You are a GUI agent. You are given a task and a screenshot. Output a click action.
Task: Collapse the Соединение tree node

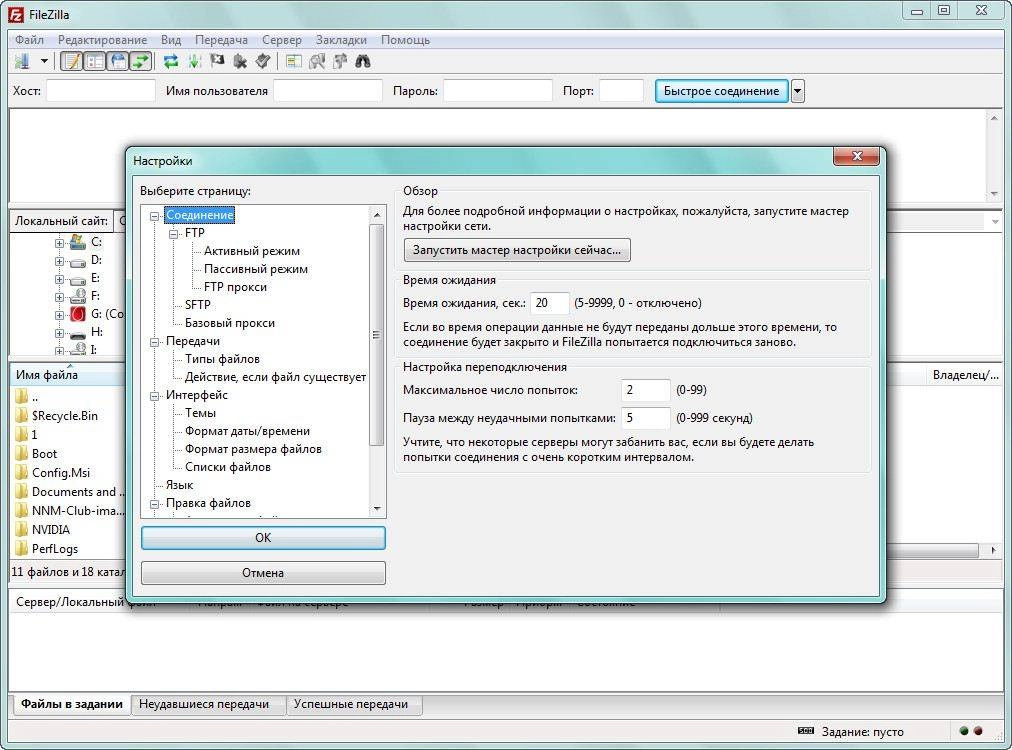click(x=154, y=216)
